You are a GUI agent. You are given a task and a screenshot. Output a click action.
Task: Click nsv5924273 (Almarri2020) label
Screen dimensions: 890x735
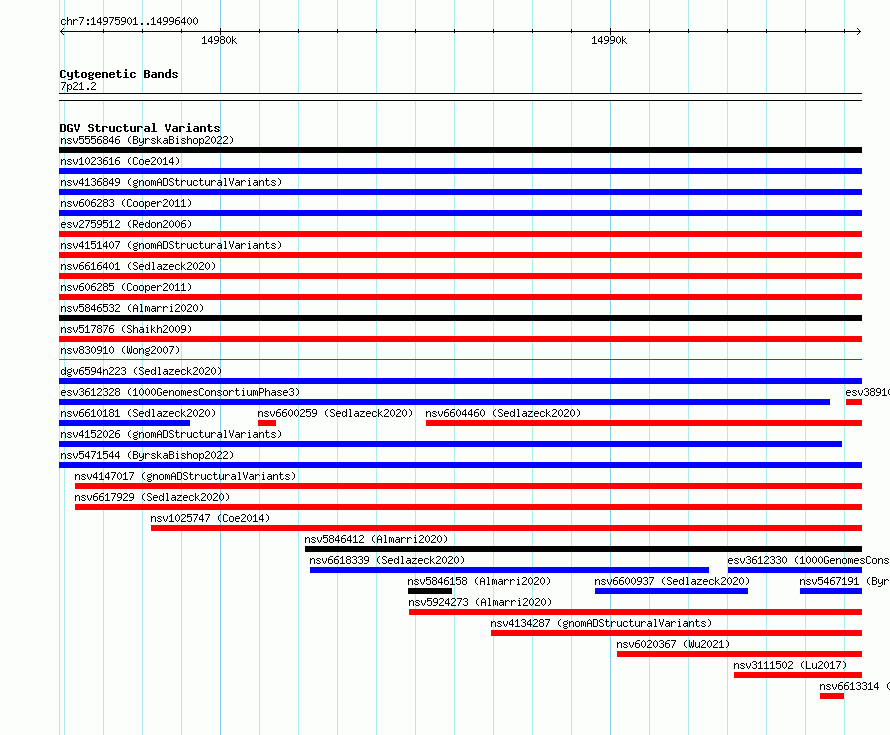(480, 602)
